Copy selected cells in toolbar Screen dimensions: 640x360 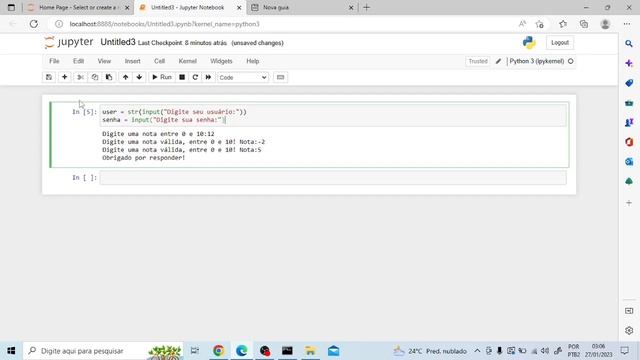(x=95, y=77)
